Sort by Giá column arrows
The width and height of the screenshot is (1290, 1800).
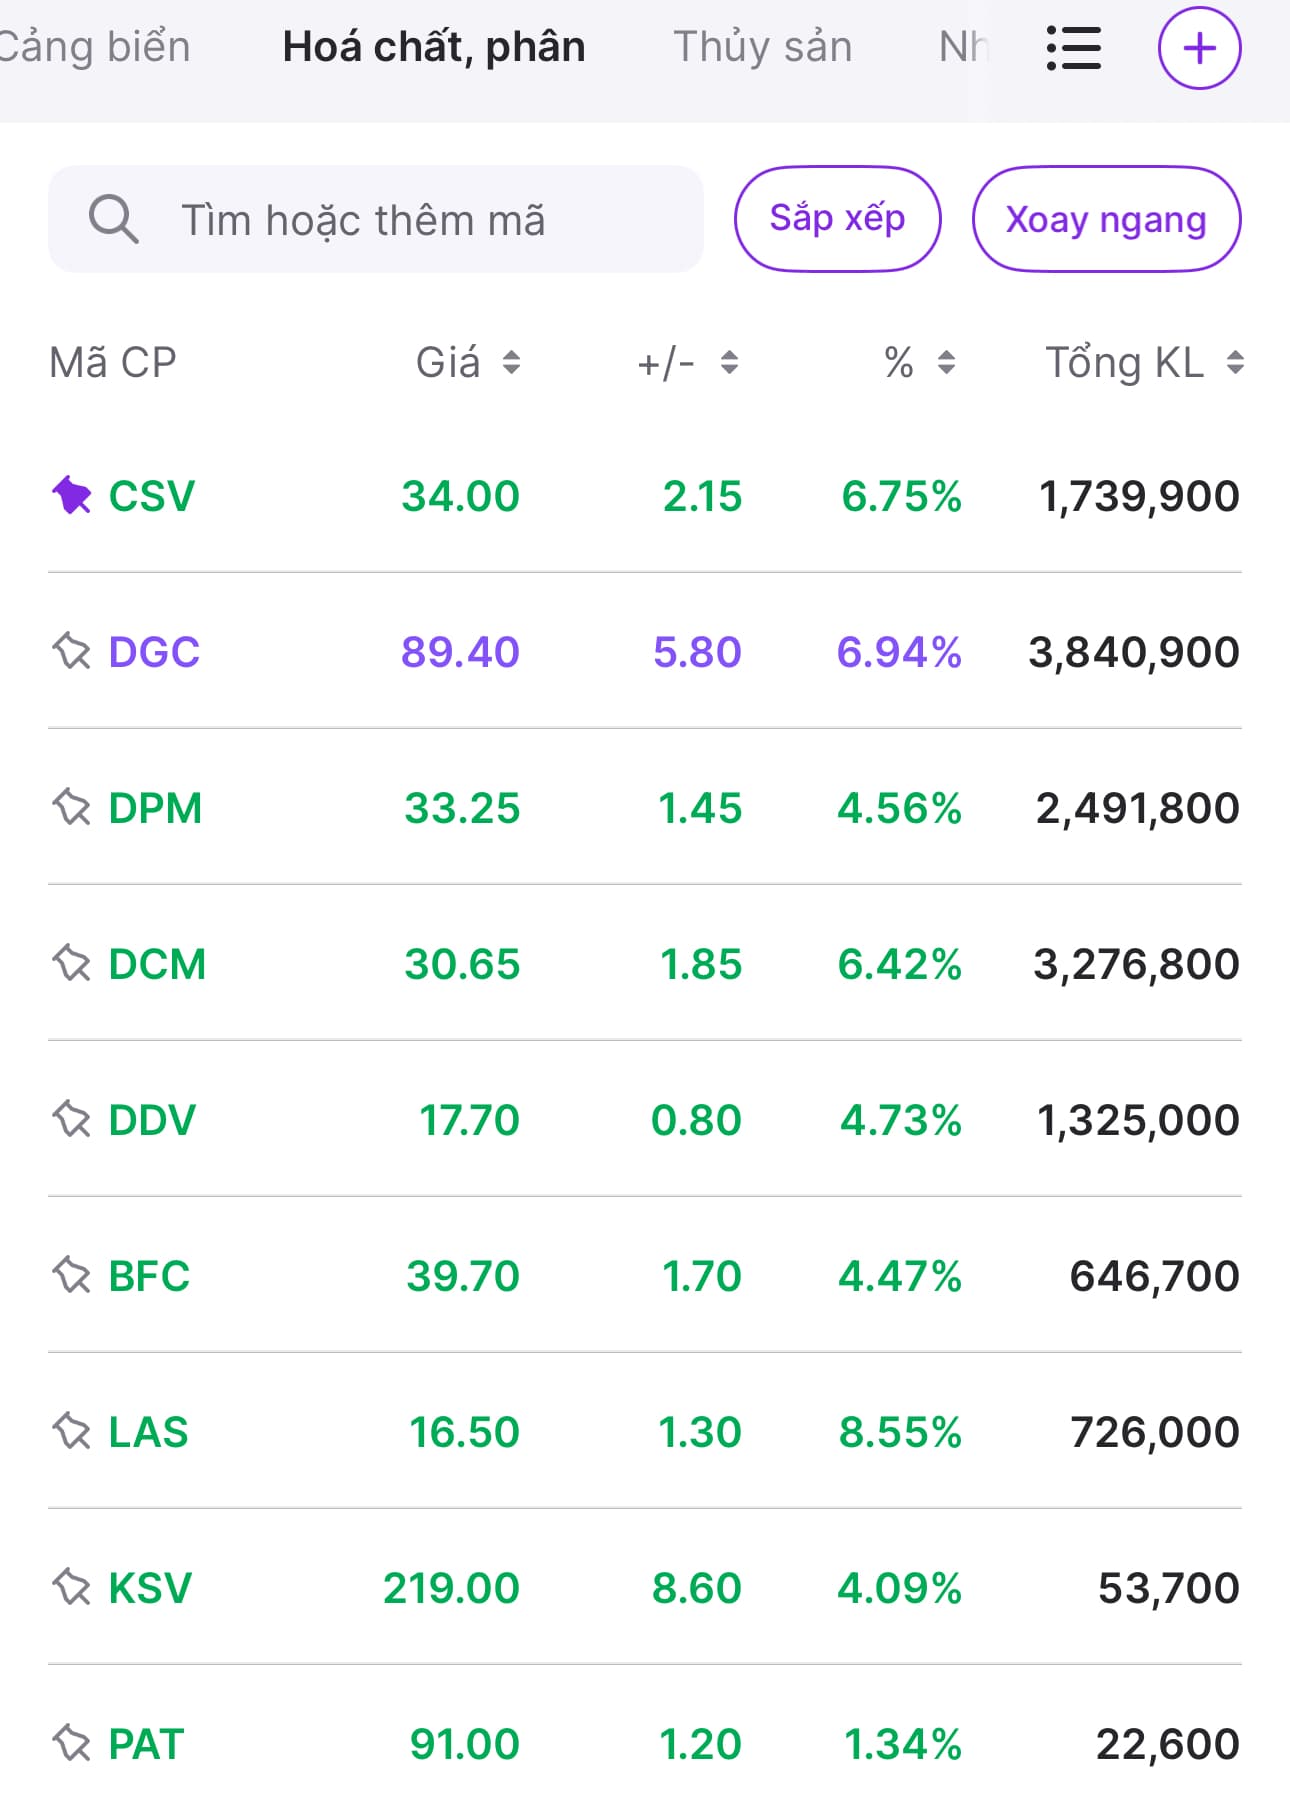tap(511, 362)
